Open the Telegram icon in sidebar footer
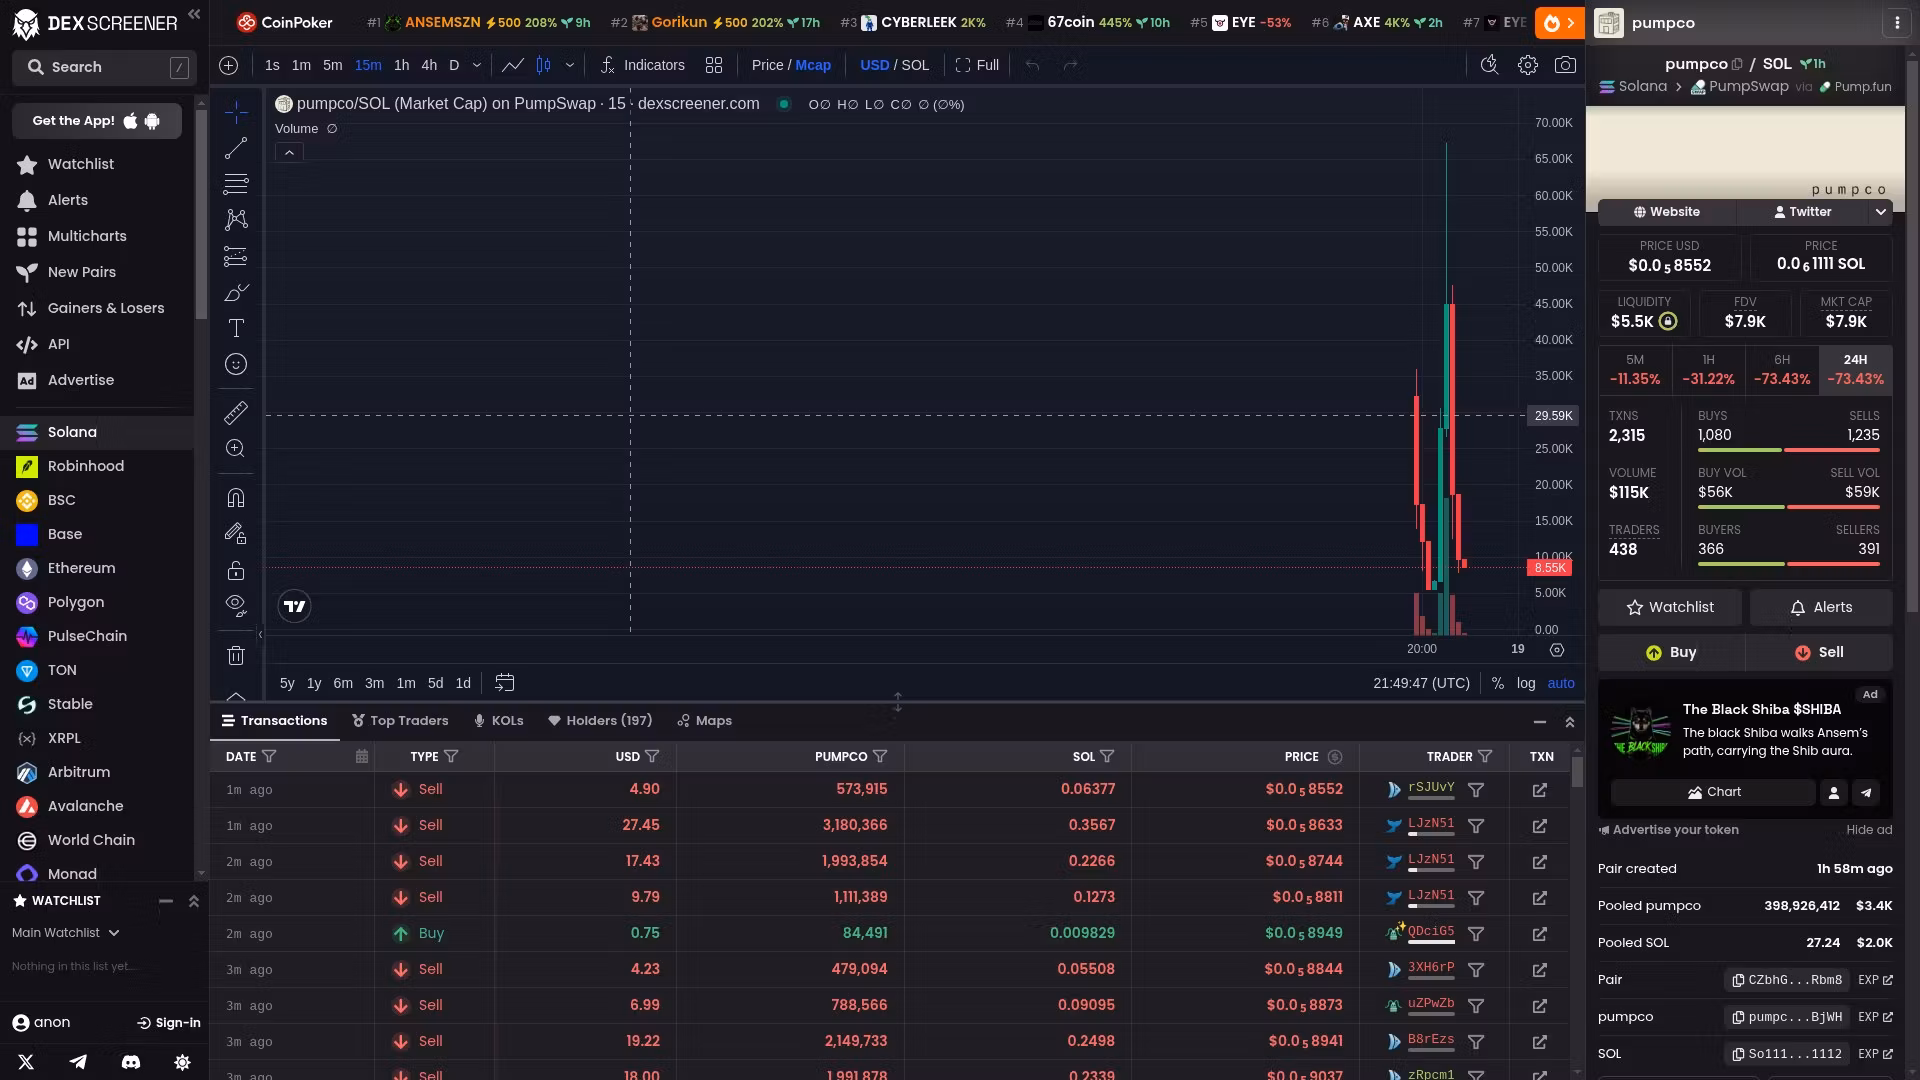This screenshot has width=1920, height=1080. (x=78, y=1062)
